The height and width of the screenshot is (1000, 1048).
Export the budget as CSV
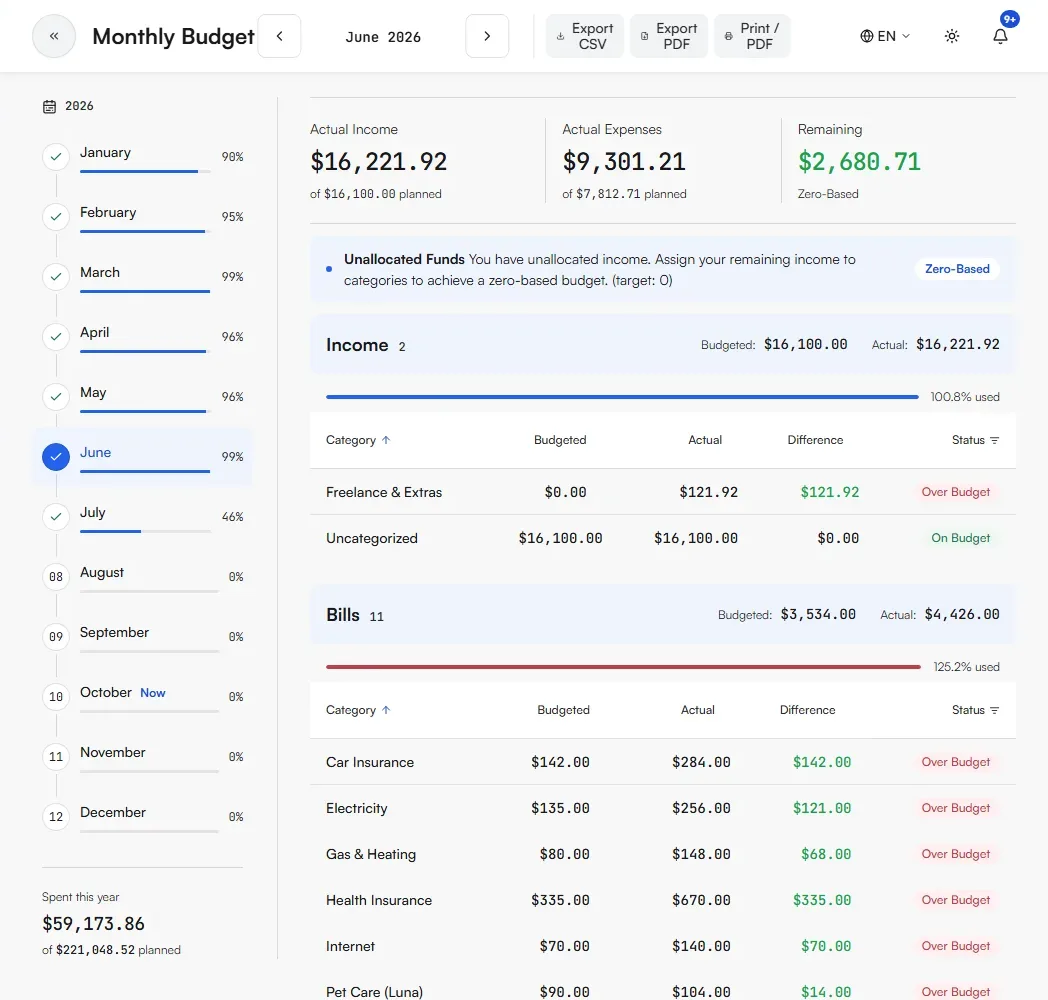pos(585,36)
